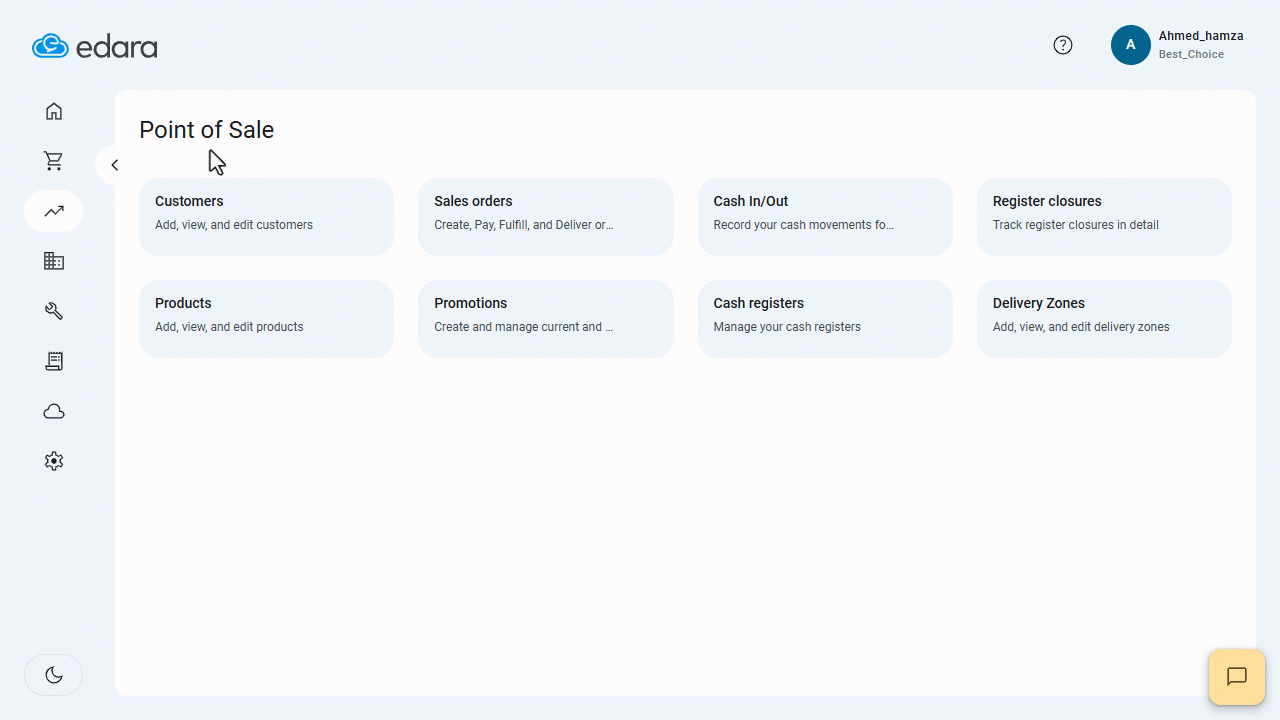Open the receipt sidebar icon
1280x720 pixels.
54,361
